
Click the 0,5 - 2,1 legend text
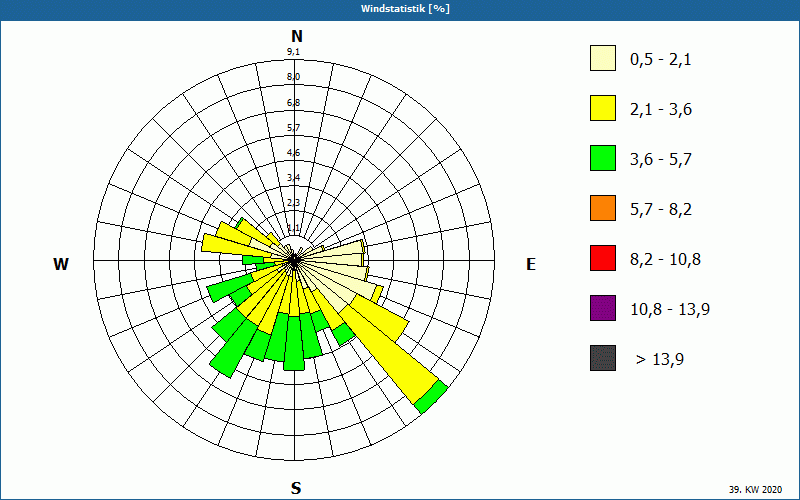click(661, 60)
